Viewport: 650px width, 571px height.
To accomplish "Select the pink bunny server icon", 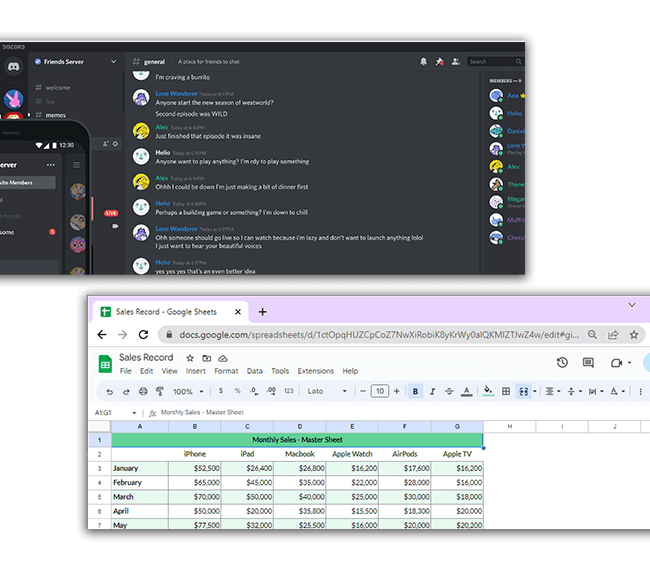I will tap(13, 99).
